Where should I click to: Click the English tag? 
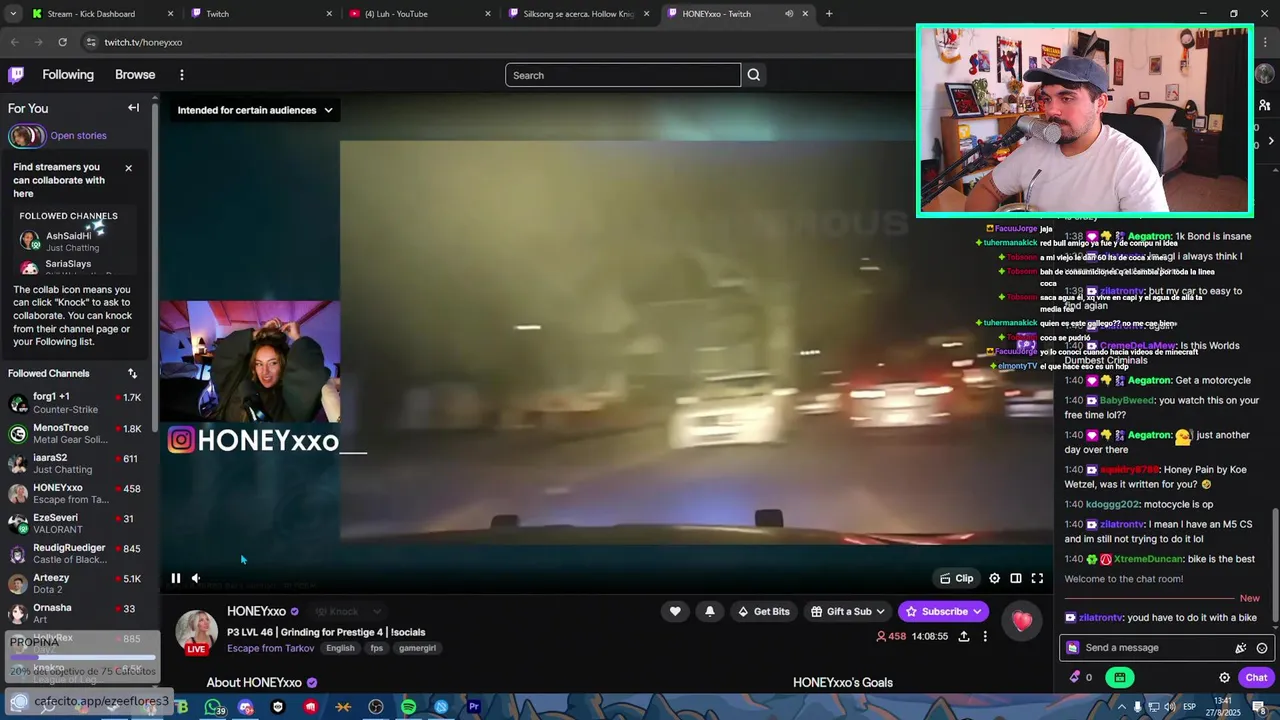(340, 648)
